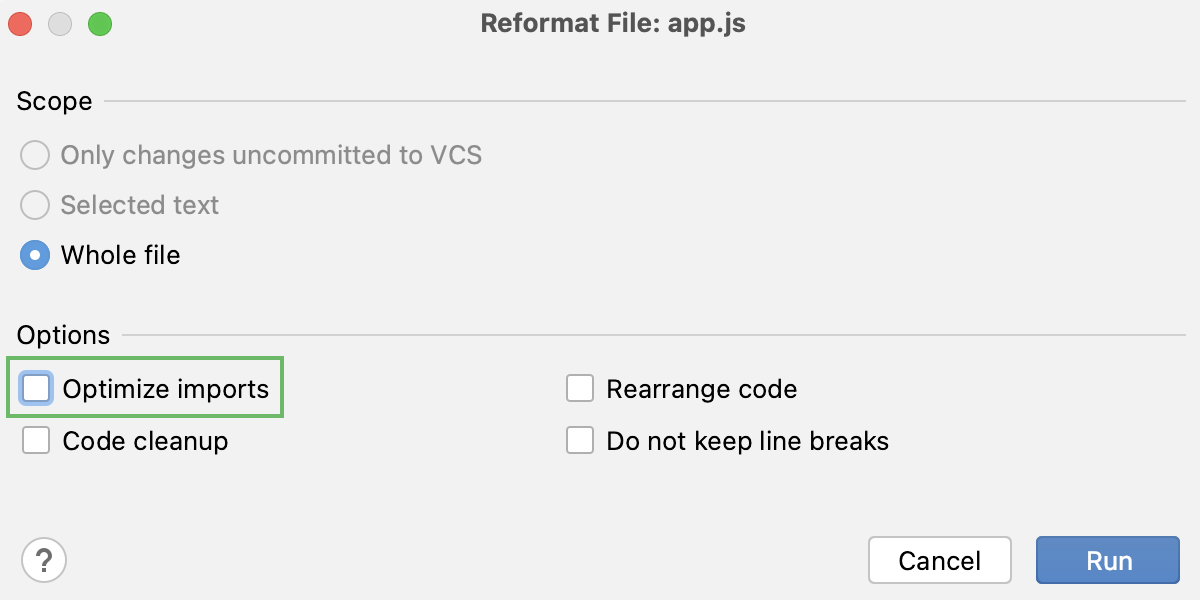
Task: Open help via the question mark icon
Action: point(44,560)
